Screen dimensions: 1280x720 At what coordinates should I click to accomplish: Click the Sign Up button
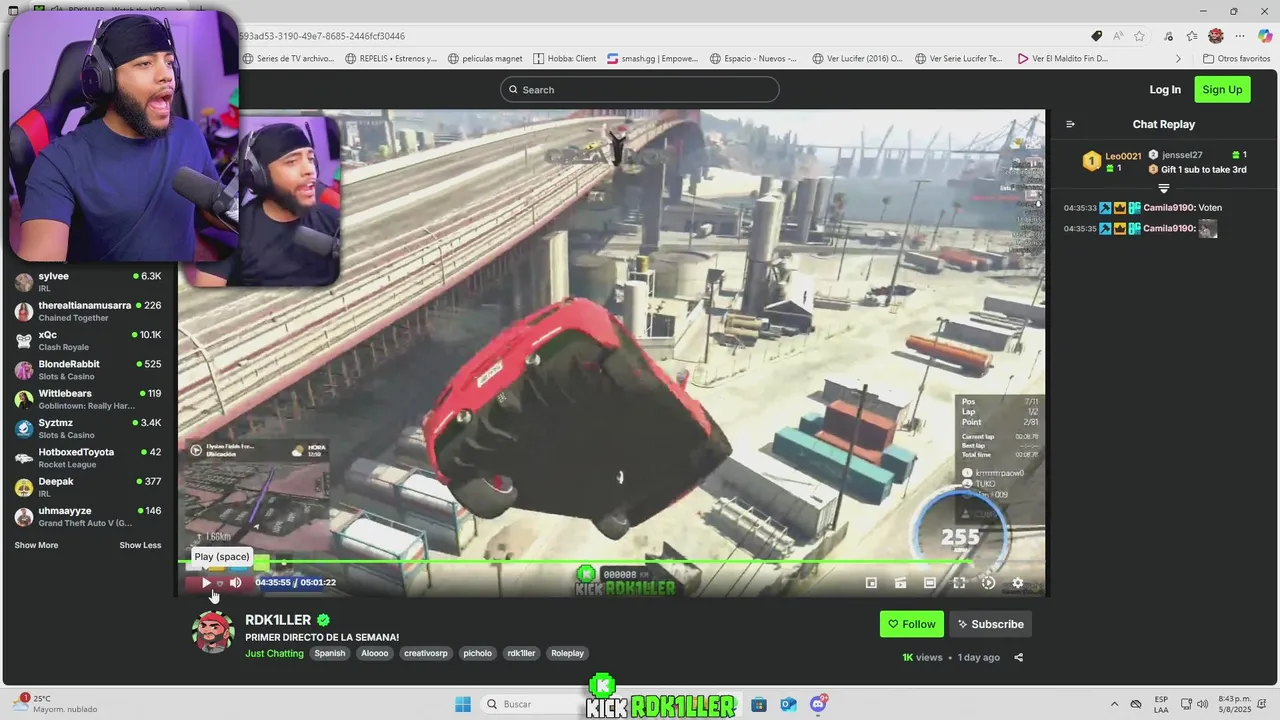click(x=1222, y=90)
